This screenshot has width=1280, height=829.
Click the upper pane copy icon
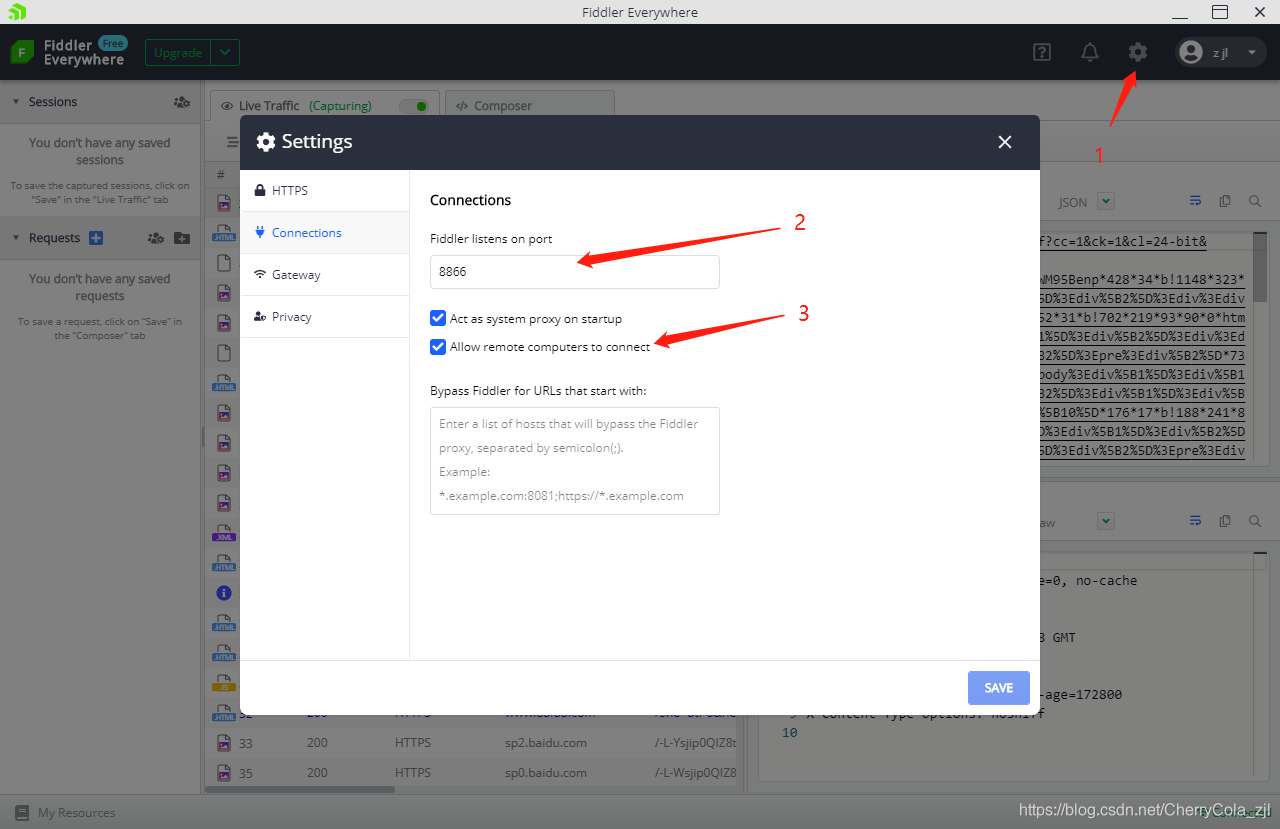coord(1225,201)
